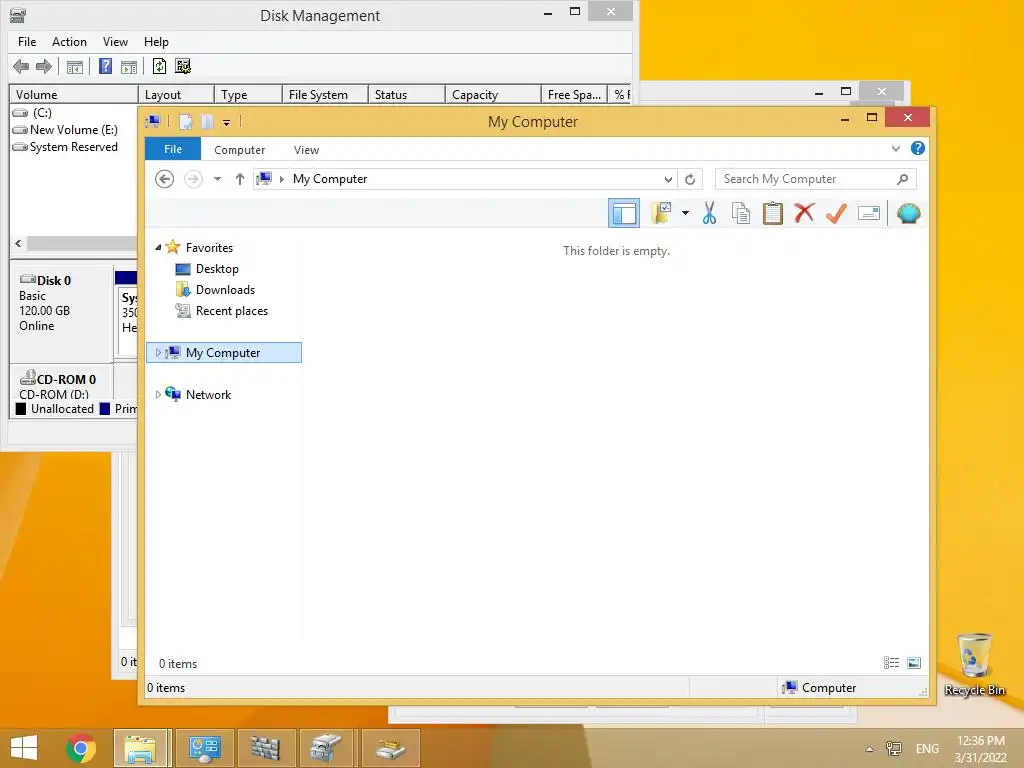The height and width of the screenshot is (768, 1024).
Task: Click Layout column header in Disk Management
Action: [176, 95]
